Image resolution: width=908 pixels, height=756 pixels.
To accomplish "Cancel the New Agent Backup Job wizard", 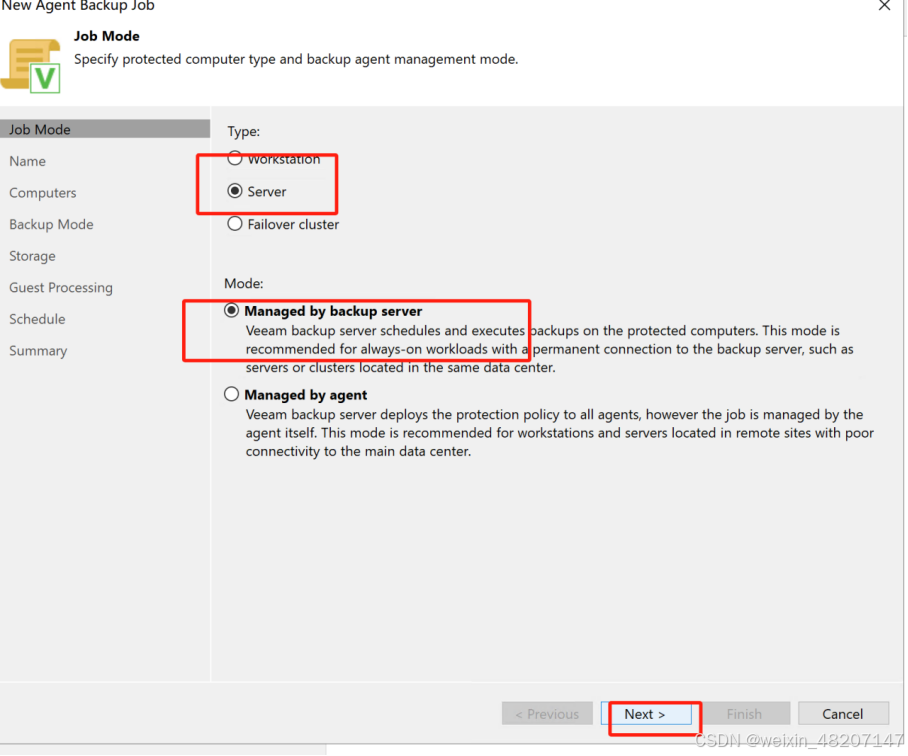I will pyautogui.click(x=843, y=714).
